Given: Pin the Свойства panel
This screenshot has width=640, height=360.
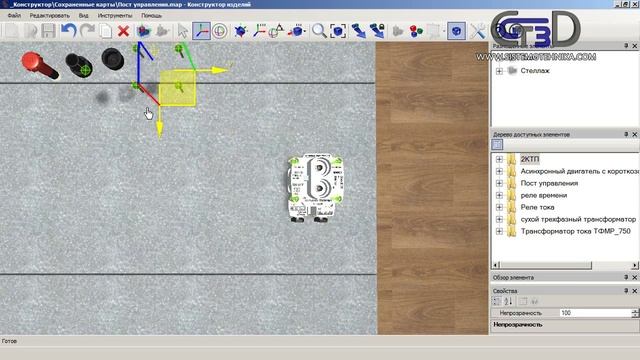Looking at the screenshot, I should 626,291.
